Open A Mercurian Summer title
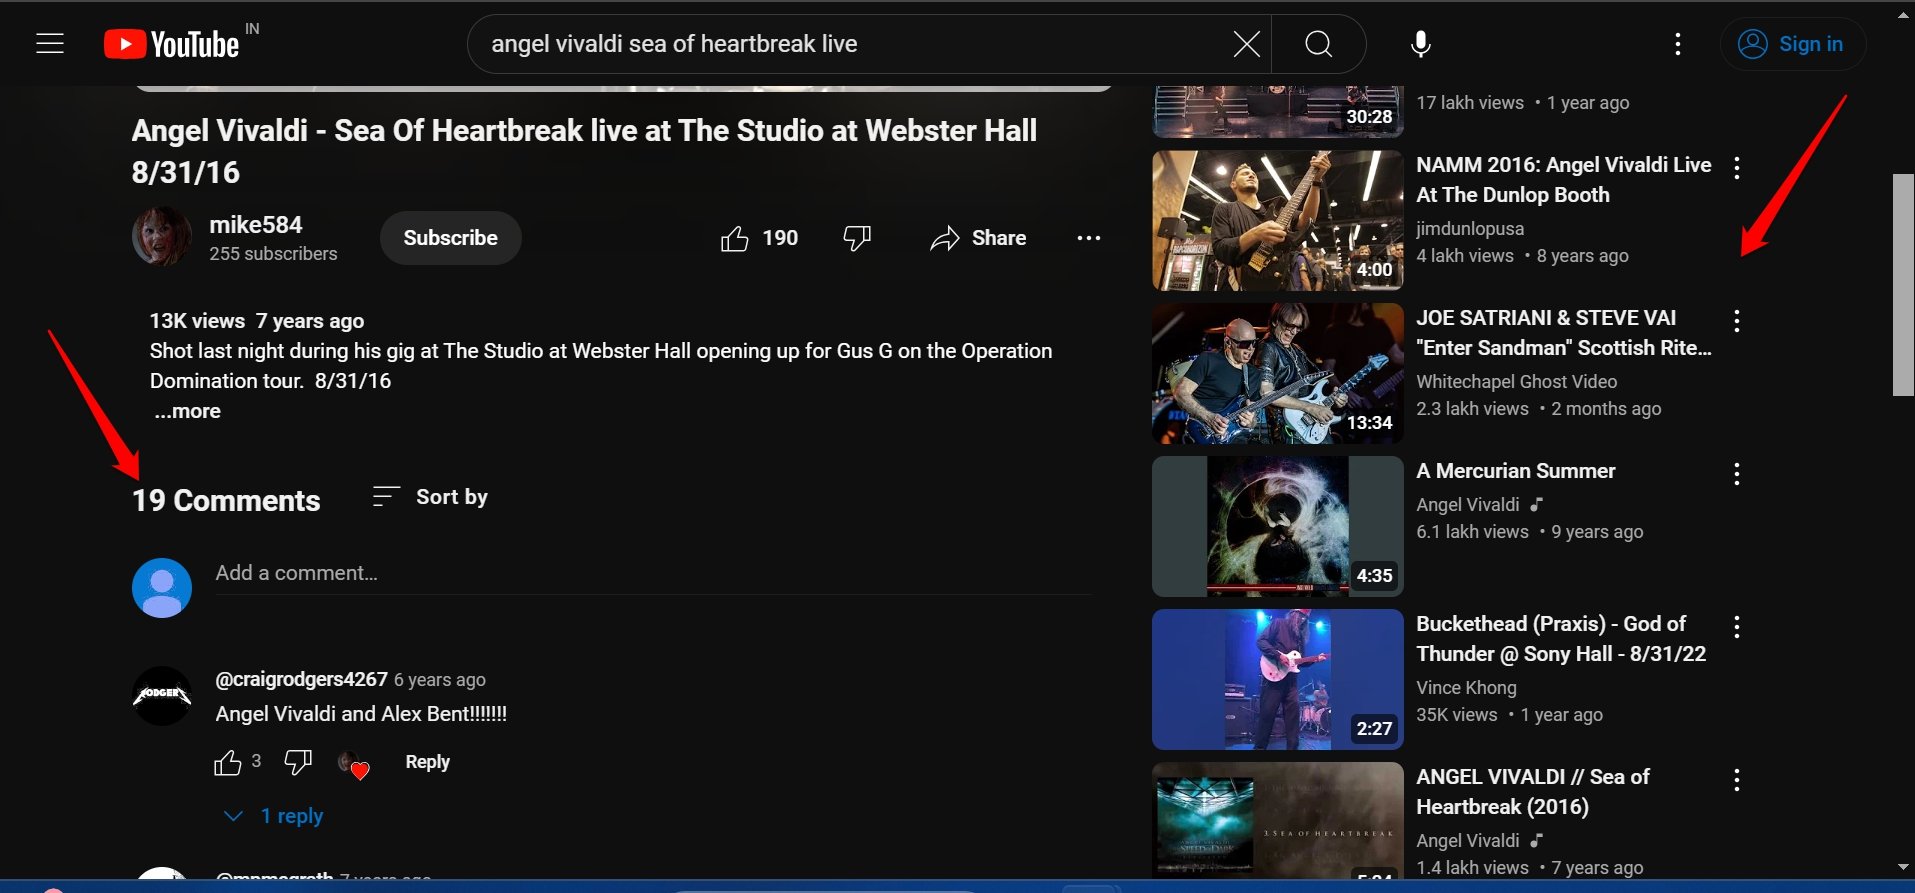 1515,471
